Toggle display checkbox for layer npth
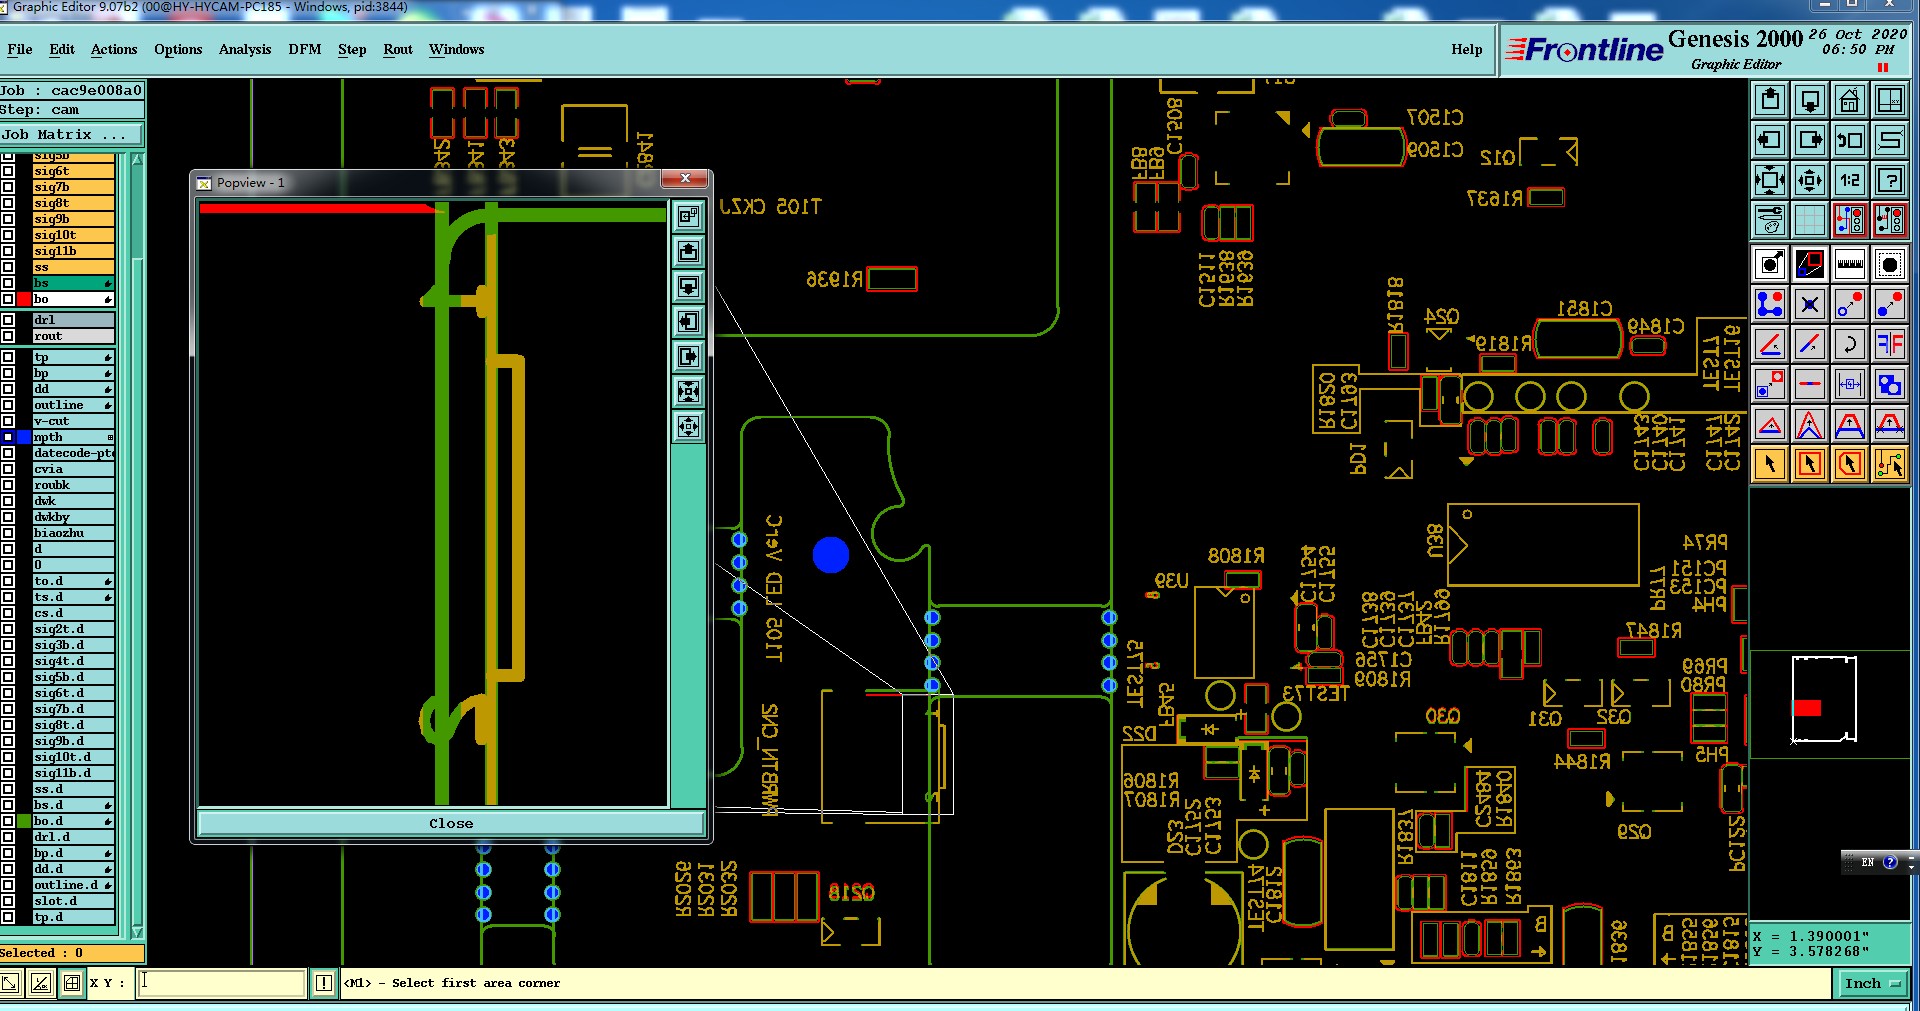The width and height of the screenshot is (1920, 1011). tap(8, 437)
